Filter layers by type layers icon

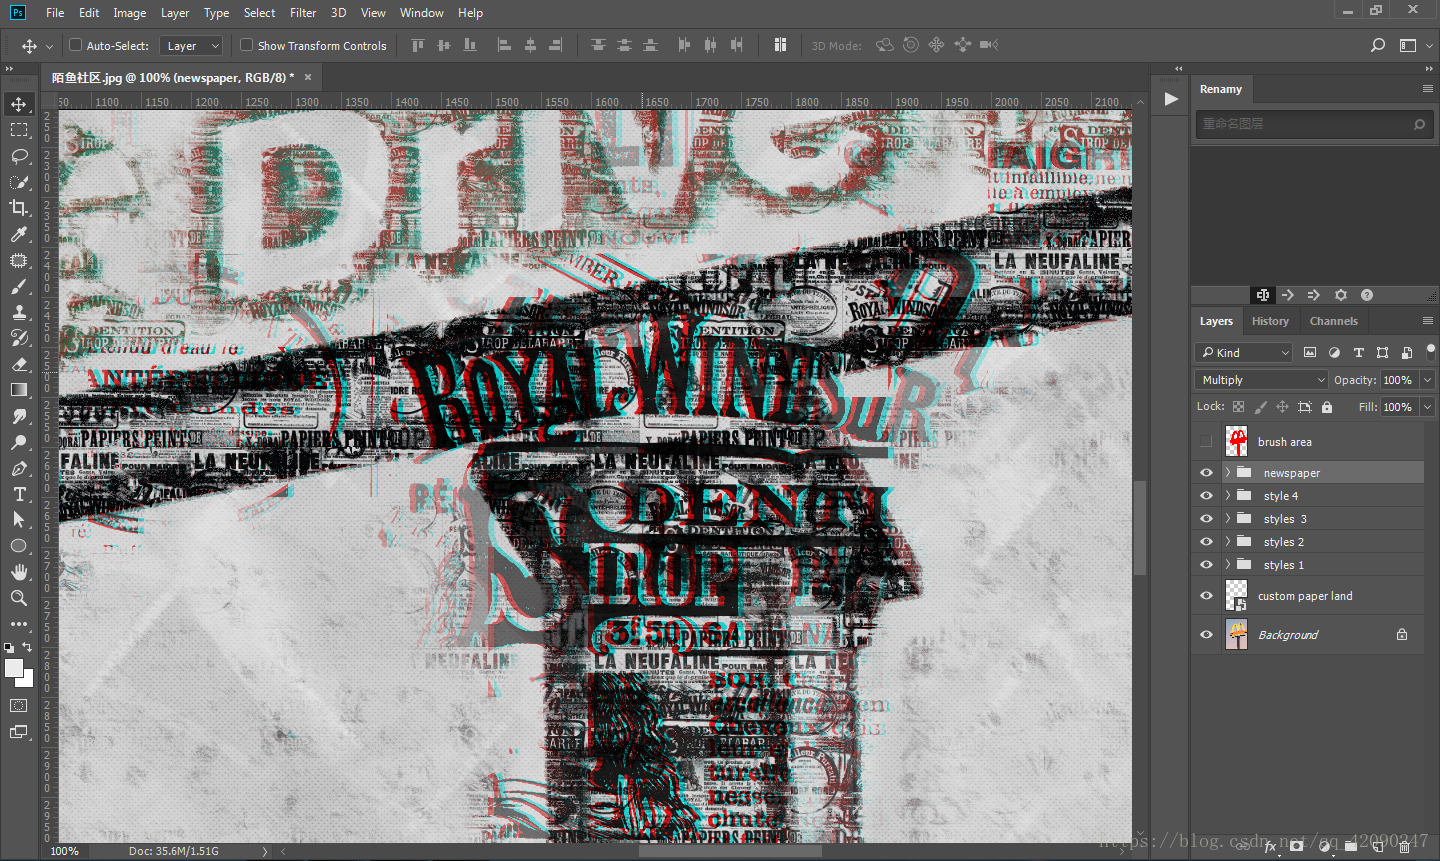(1358, 352)
